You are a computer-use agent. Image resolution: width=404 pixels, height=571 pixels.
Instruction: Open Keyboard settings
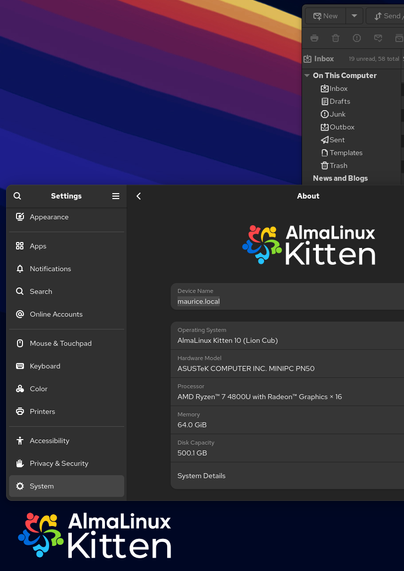(67, 366)
